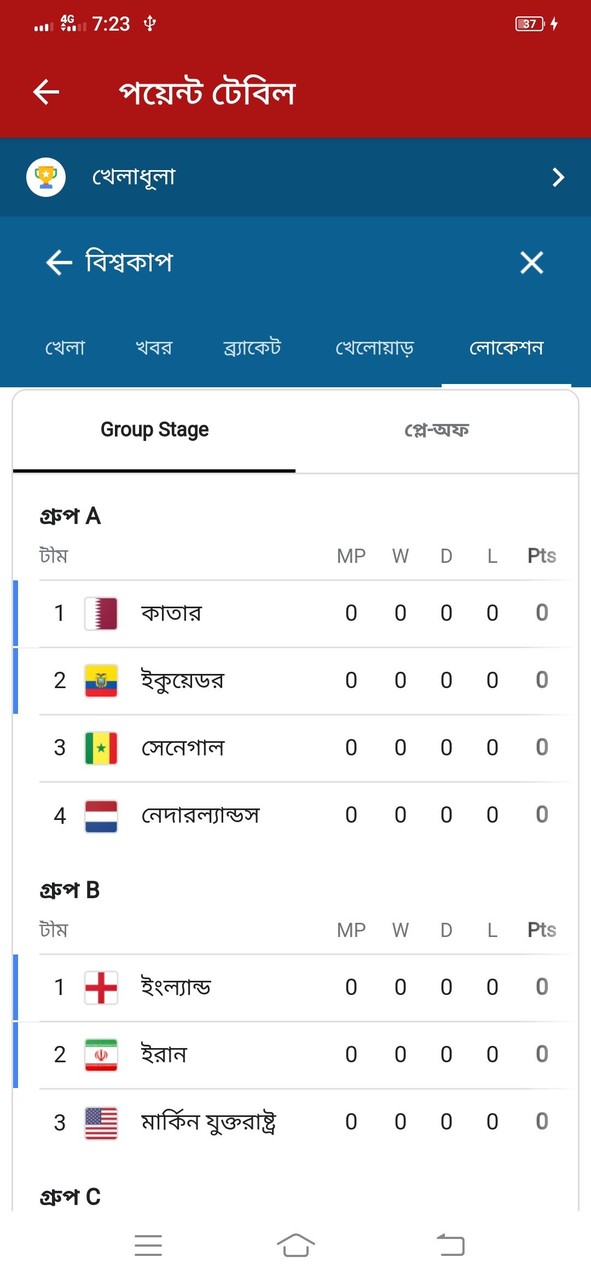The width and height of the screenshot is (591, 1280).
Task: Select team কাতার from গ্রুপ A
Action: [x=172, y=613]
